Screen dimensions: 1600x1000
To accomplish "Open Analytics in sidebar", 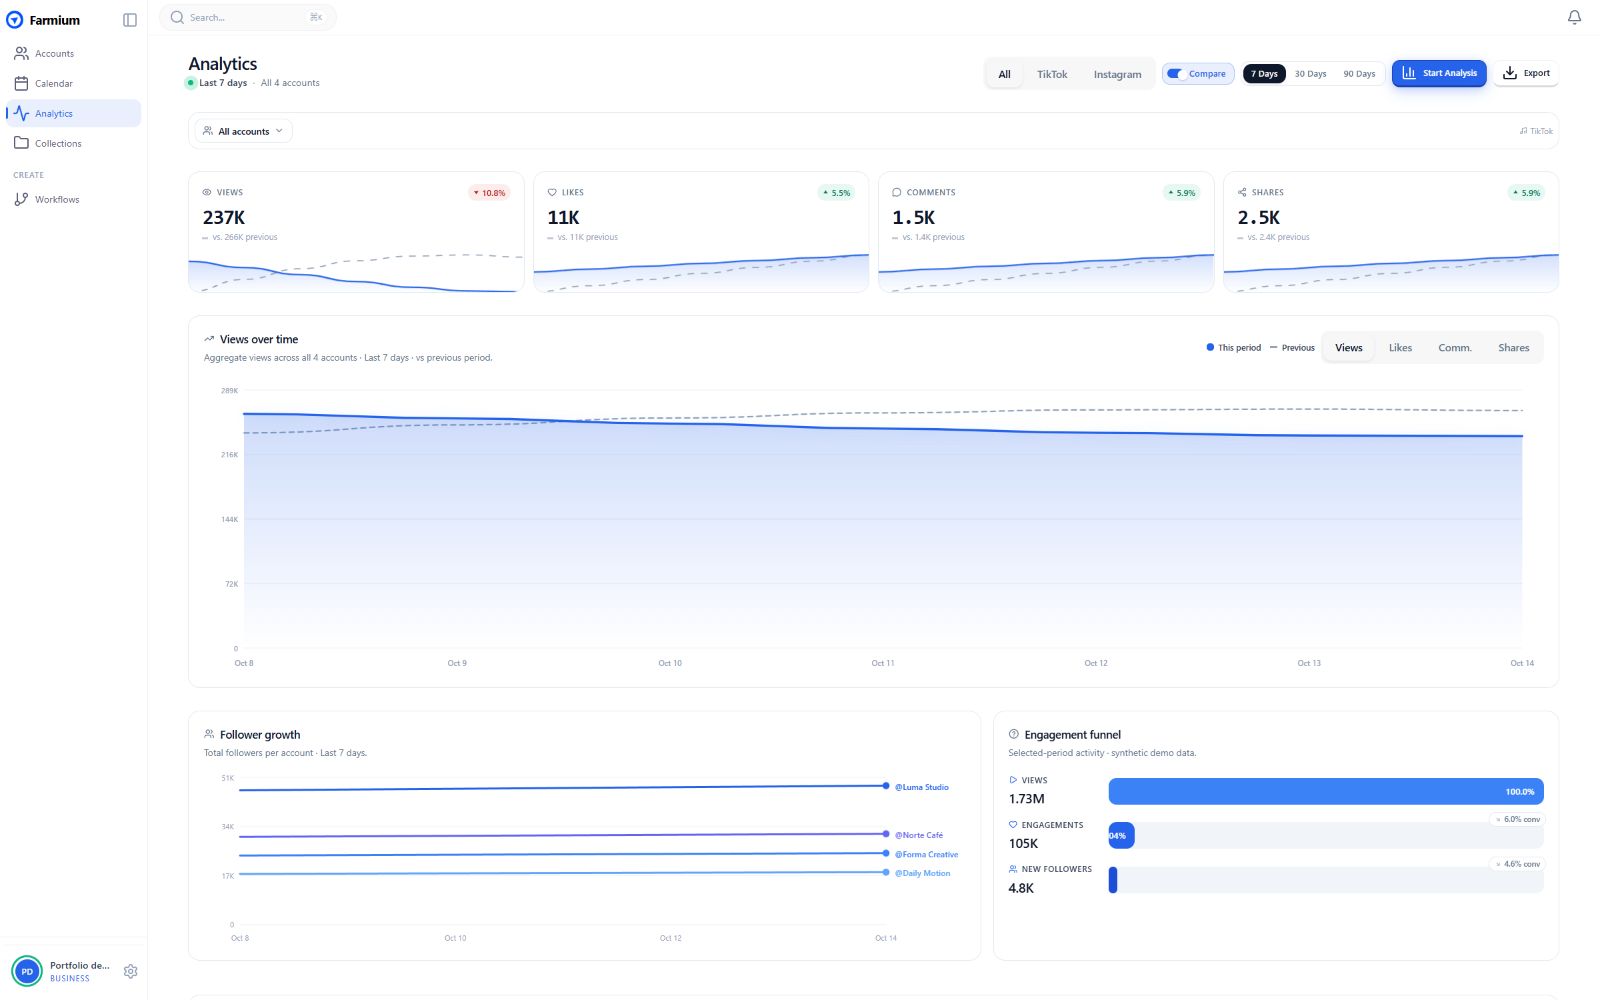I will coord(73,114).
